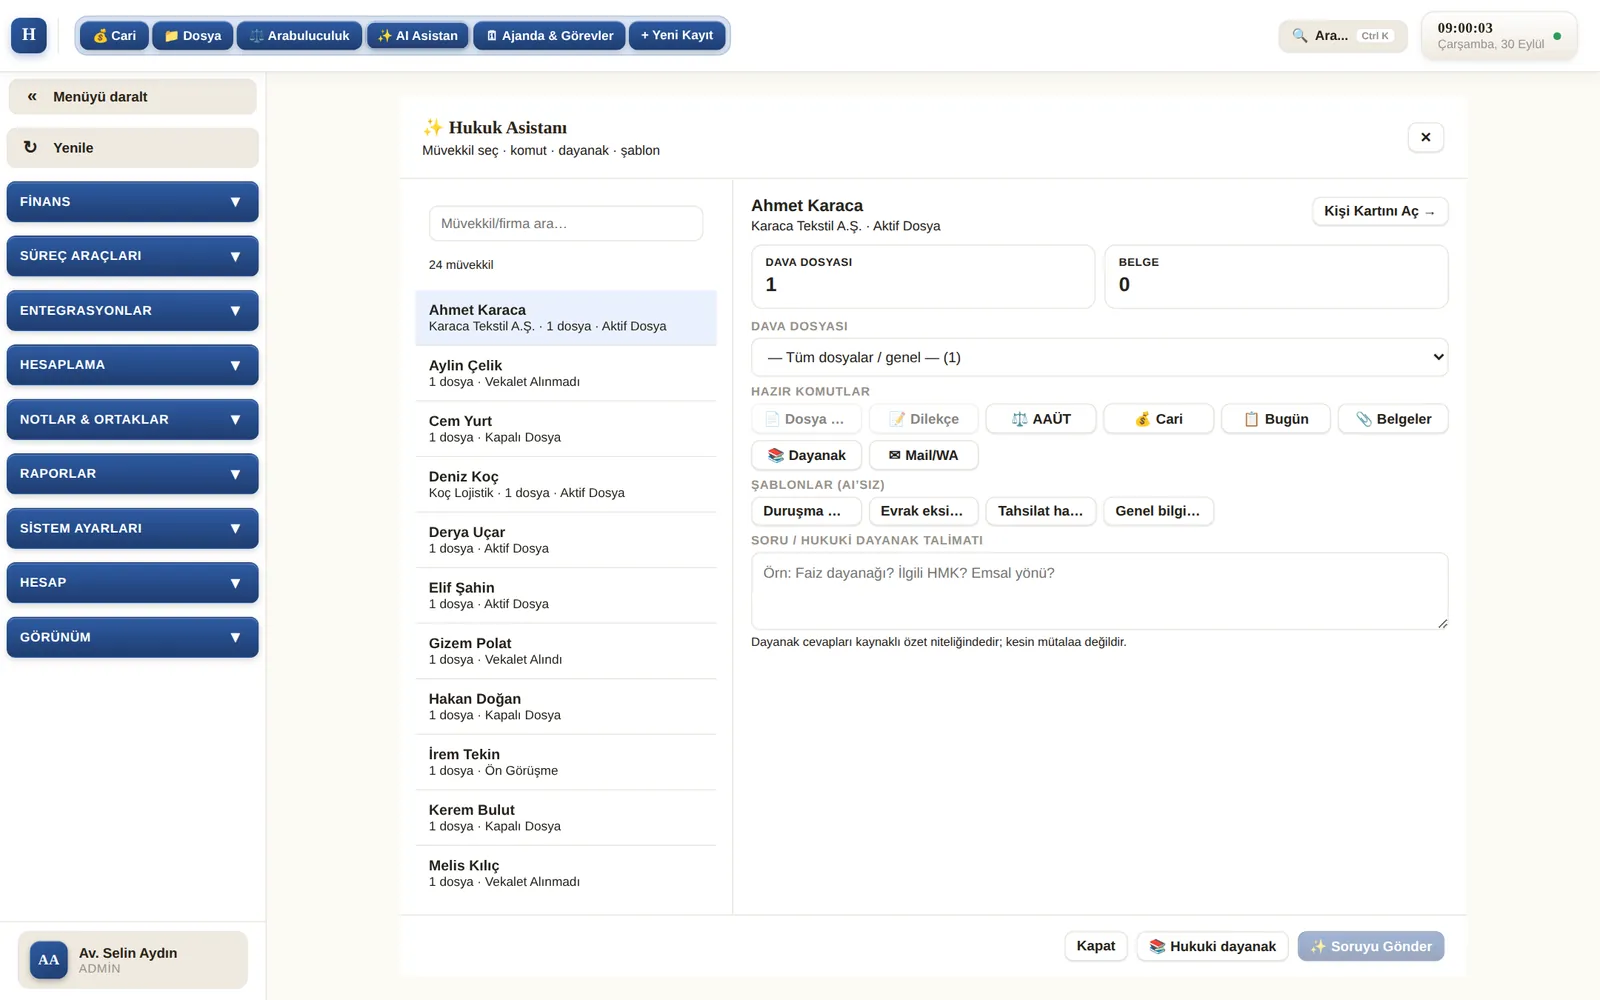Create a new record with Yeni Kayıt
This screenshot has width=1600, height=1000.
click(x=677, y=36)
